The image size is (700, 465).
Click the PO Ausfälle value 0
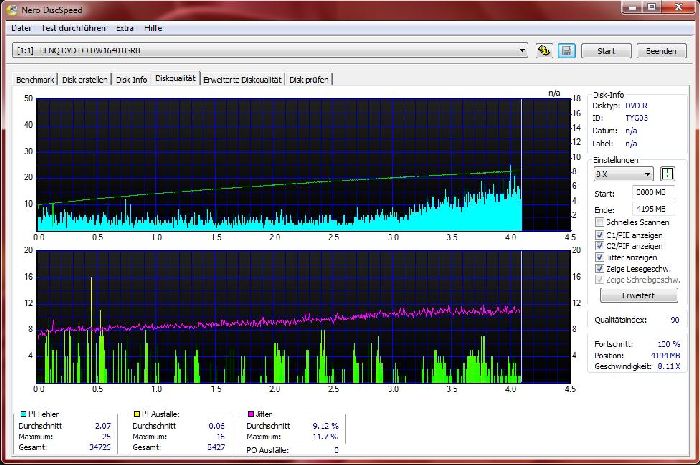tap(336, 450)
